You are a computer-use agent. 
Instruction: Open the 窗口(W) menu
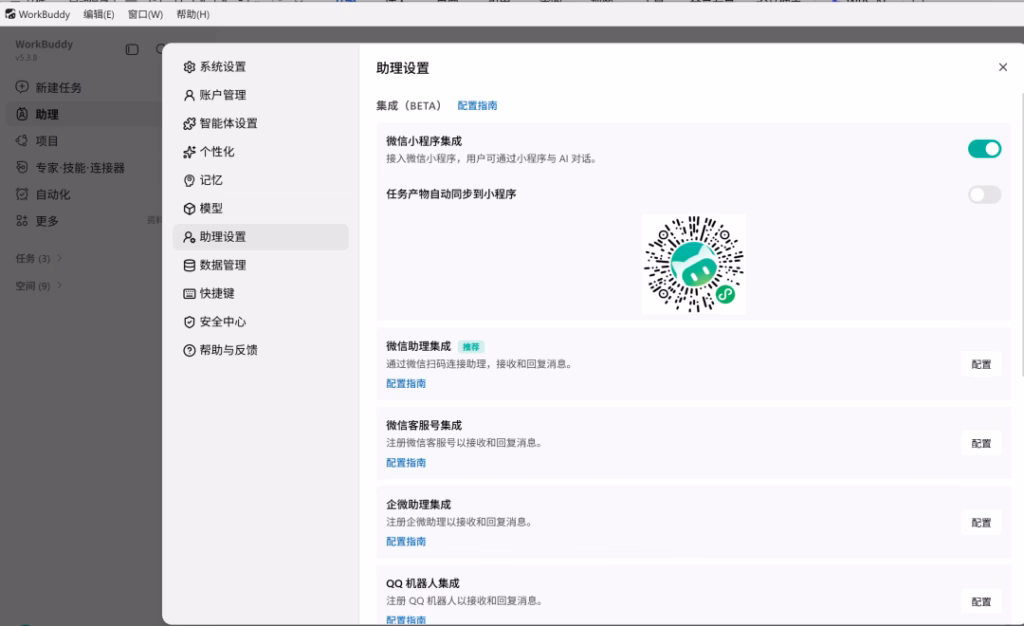[145, 14]
